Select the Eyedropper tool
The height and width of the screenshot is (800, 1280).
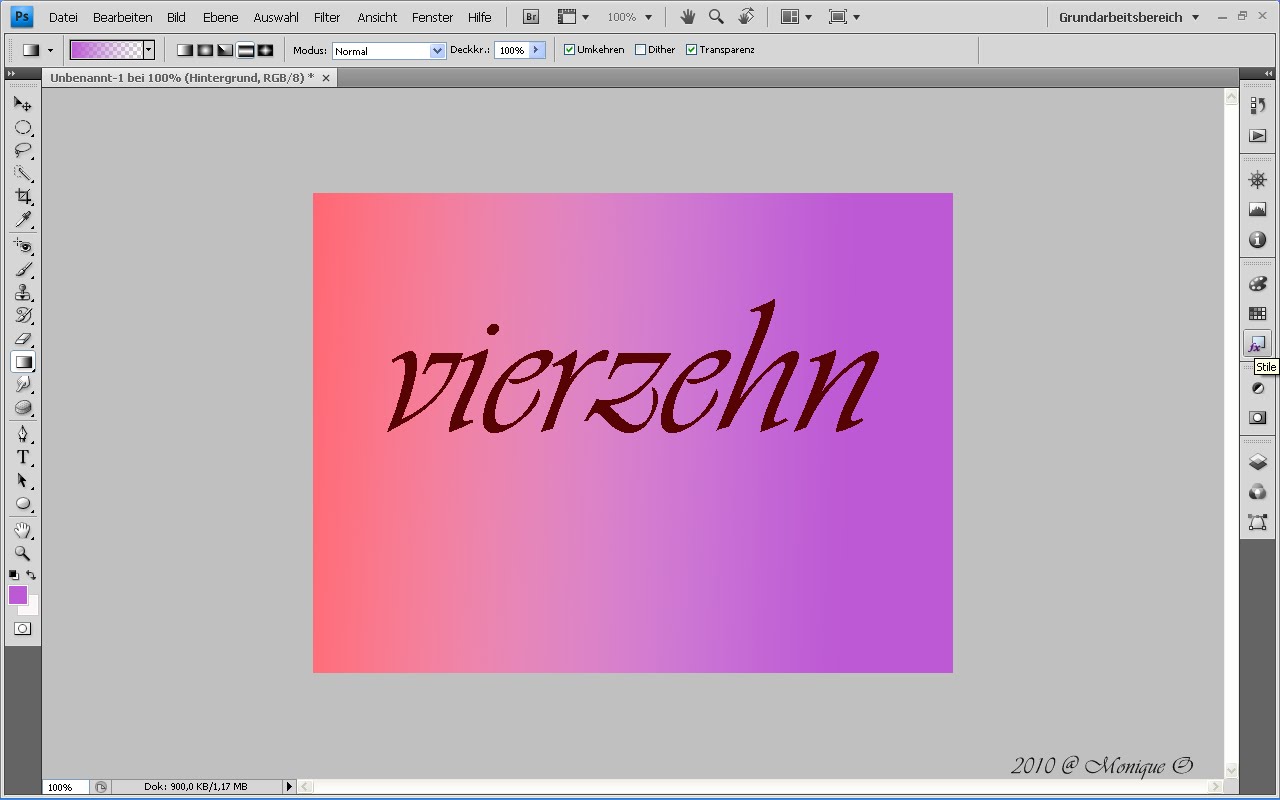point(22,220)
